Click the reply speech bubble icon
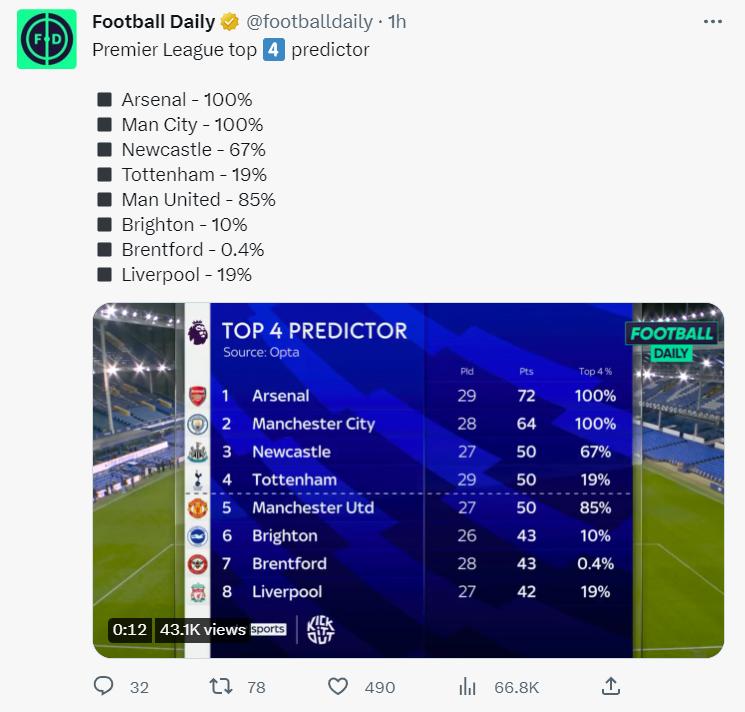745x712 pixels. (x=104, y=686)
